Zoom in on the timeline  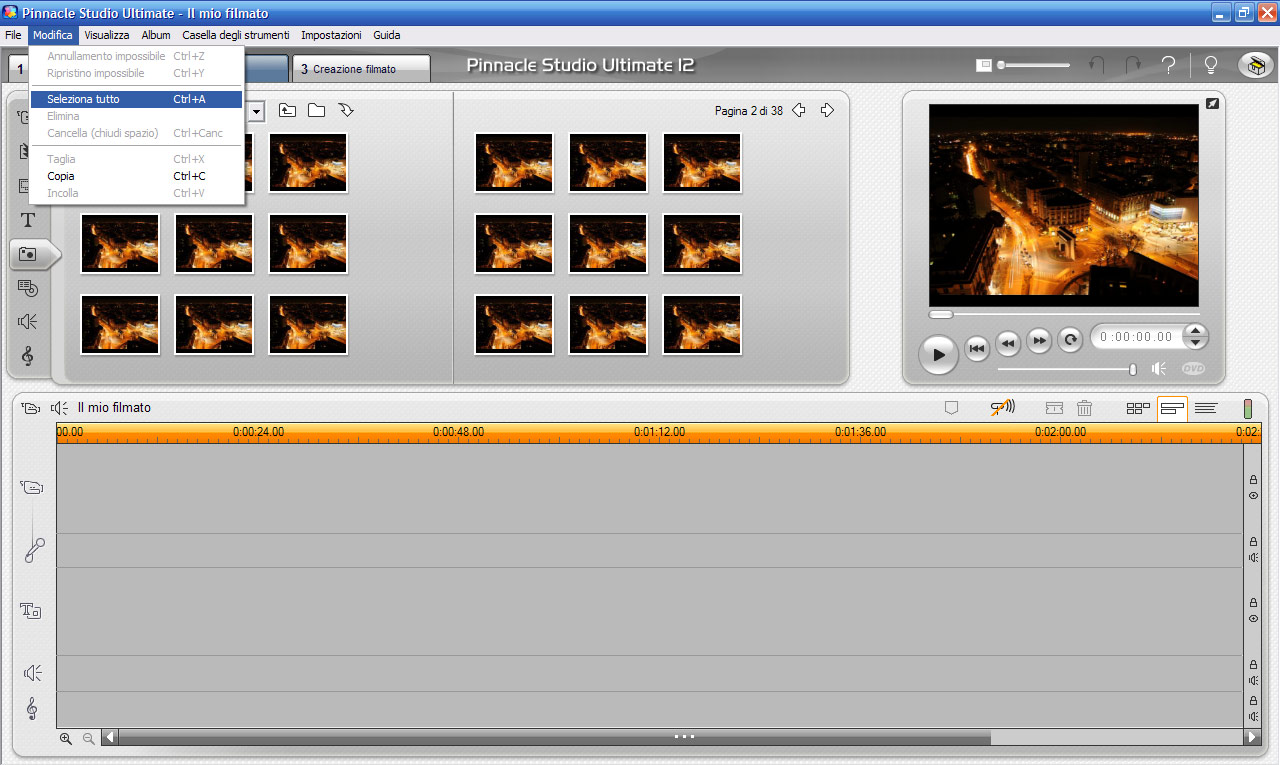tap(66, 738)
